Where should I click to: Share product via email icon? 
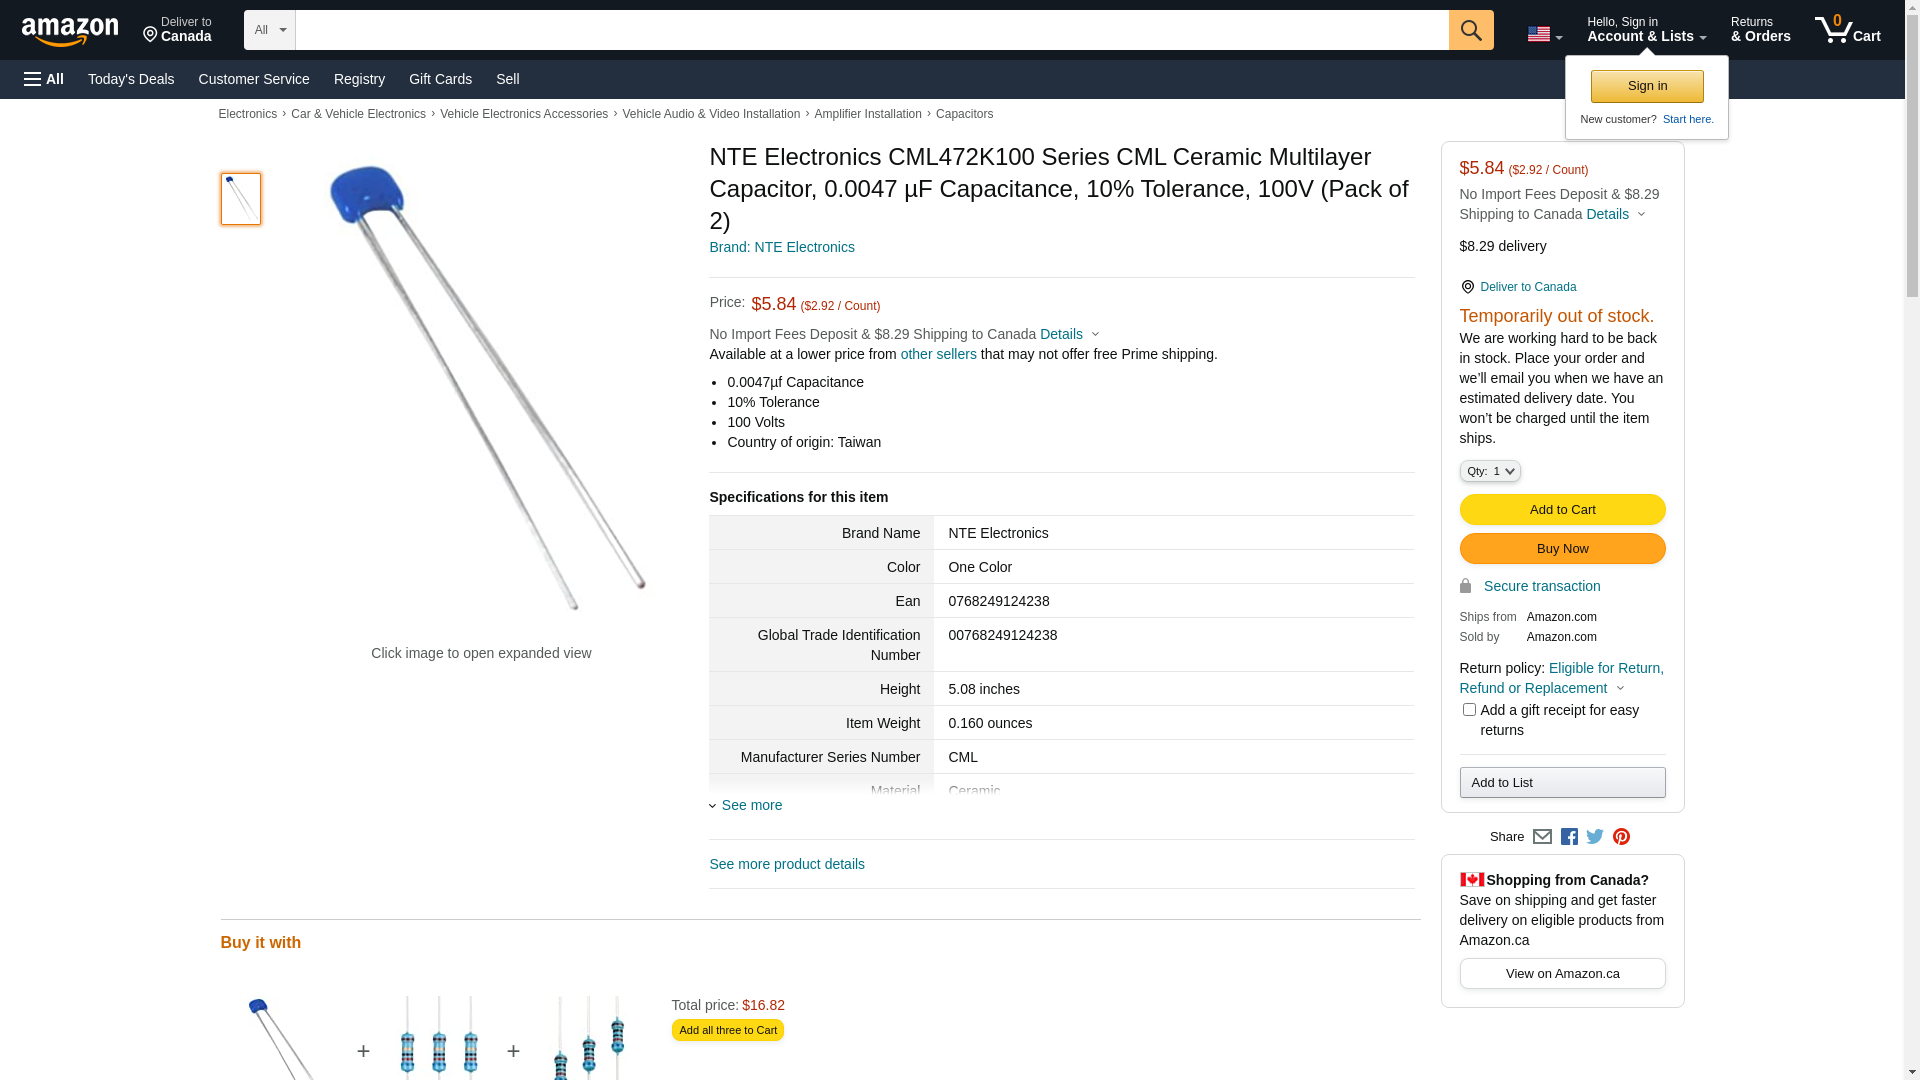[1542, 837]
